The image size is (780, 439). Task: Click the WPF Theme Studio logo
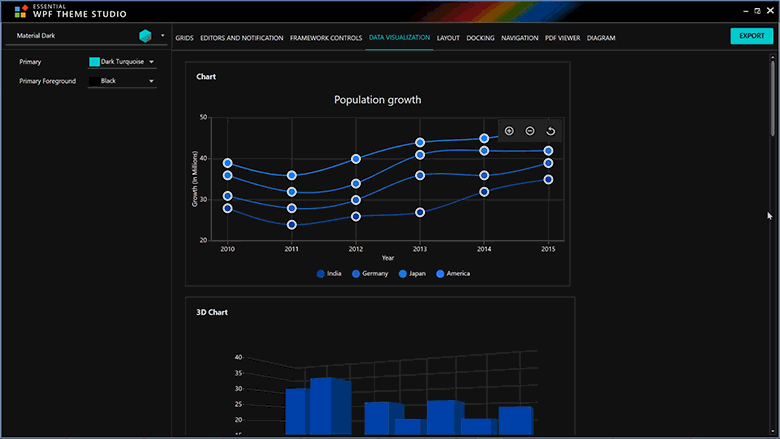point(20,12)
